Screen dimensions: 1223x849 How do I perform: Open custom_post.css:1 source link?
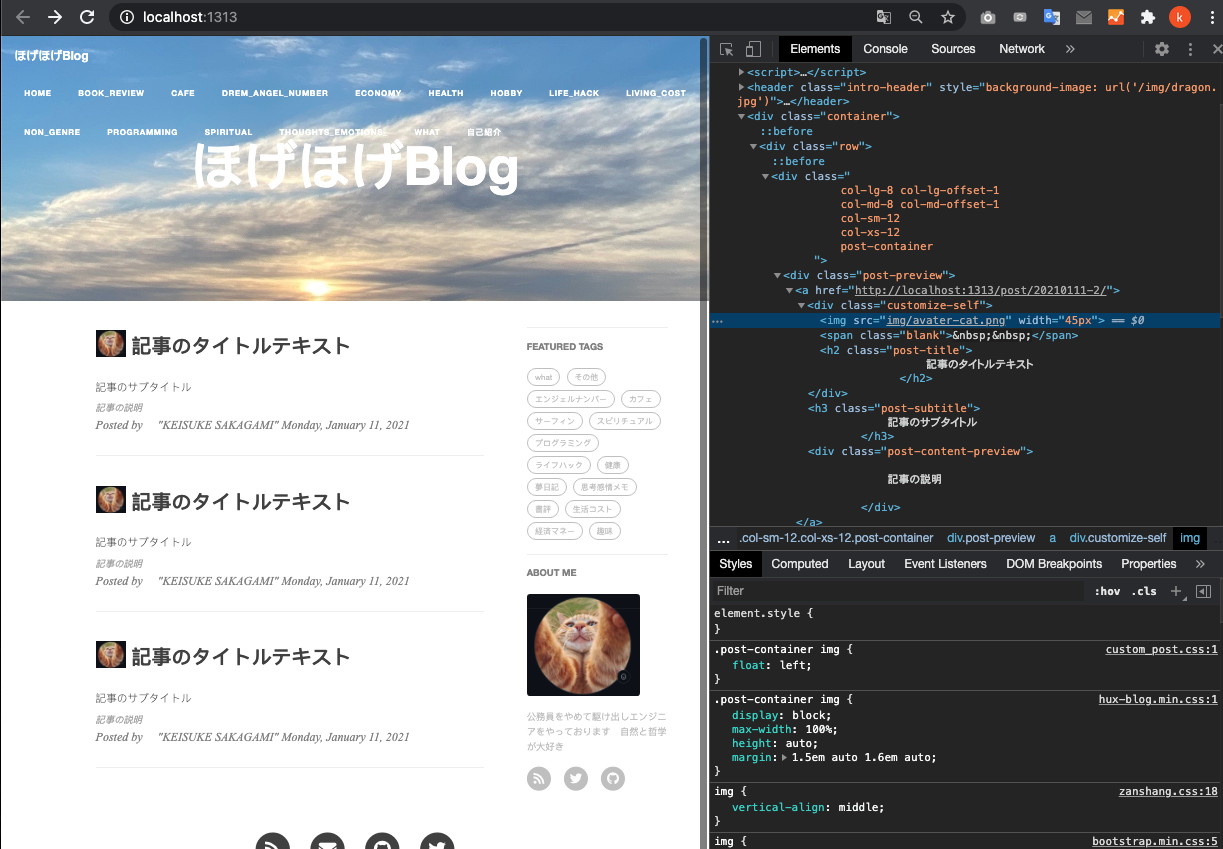[x=1161, y=650]
